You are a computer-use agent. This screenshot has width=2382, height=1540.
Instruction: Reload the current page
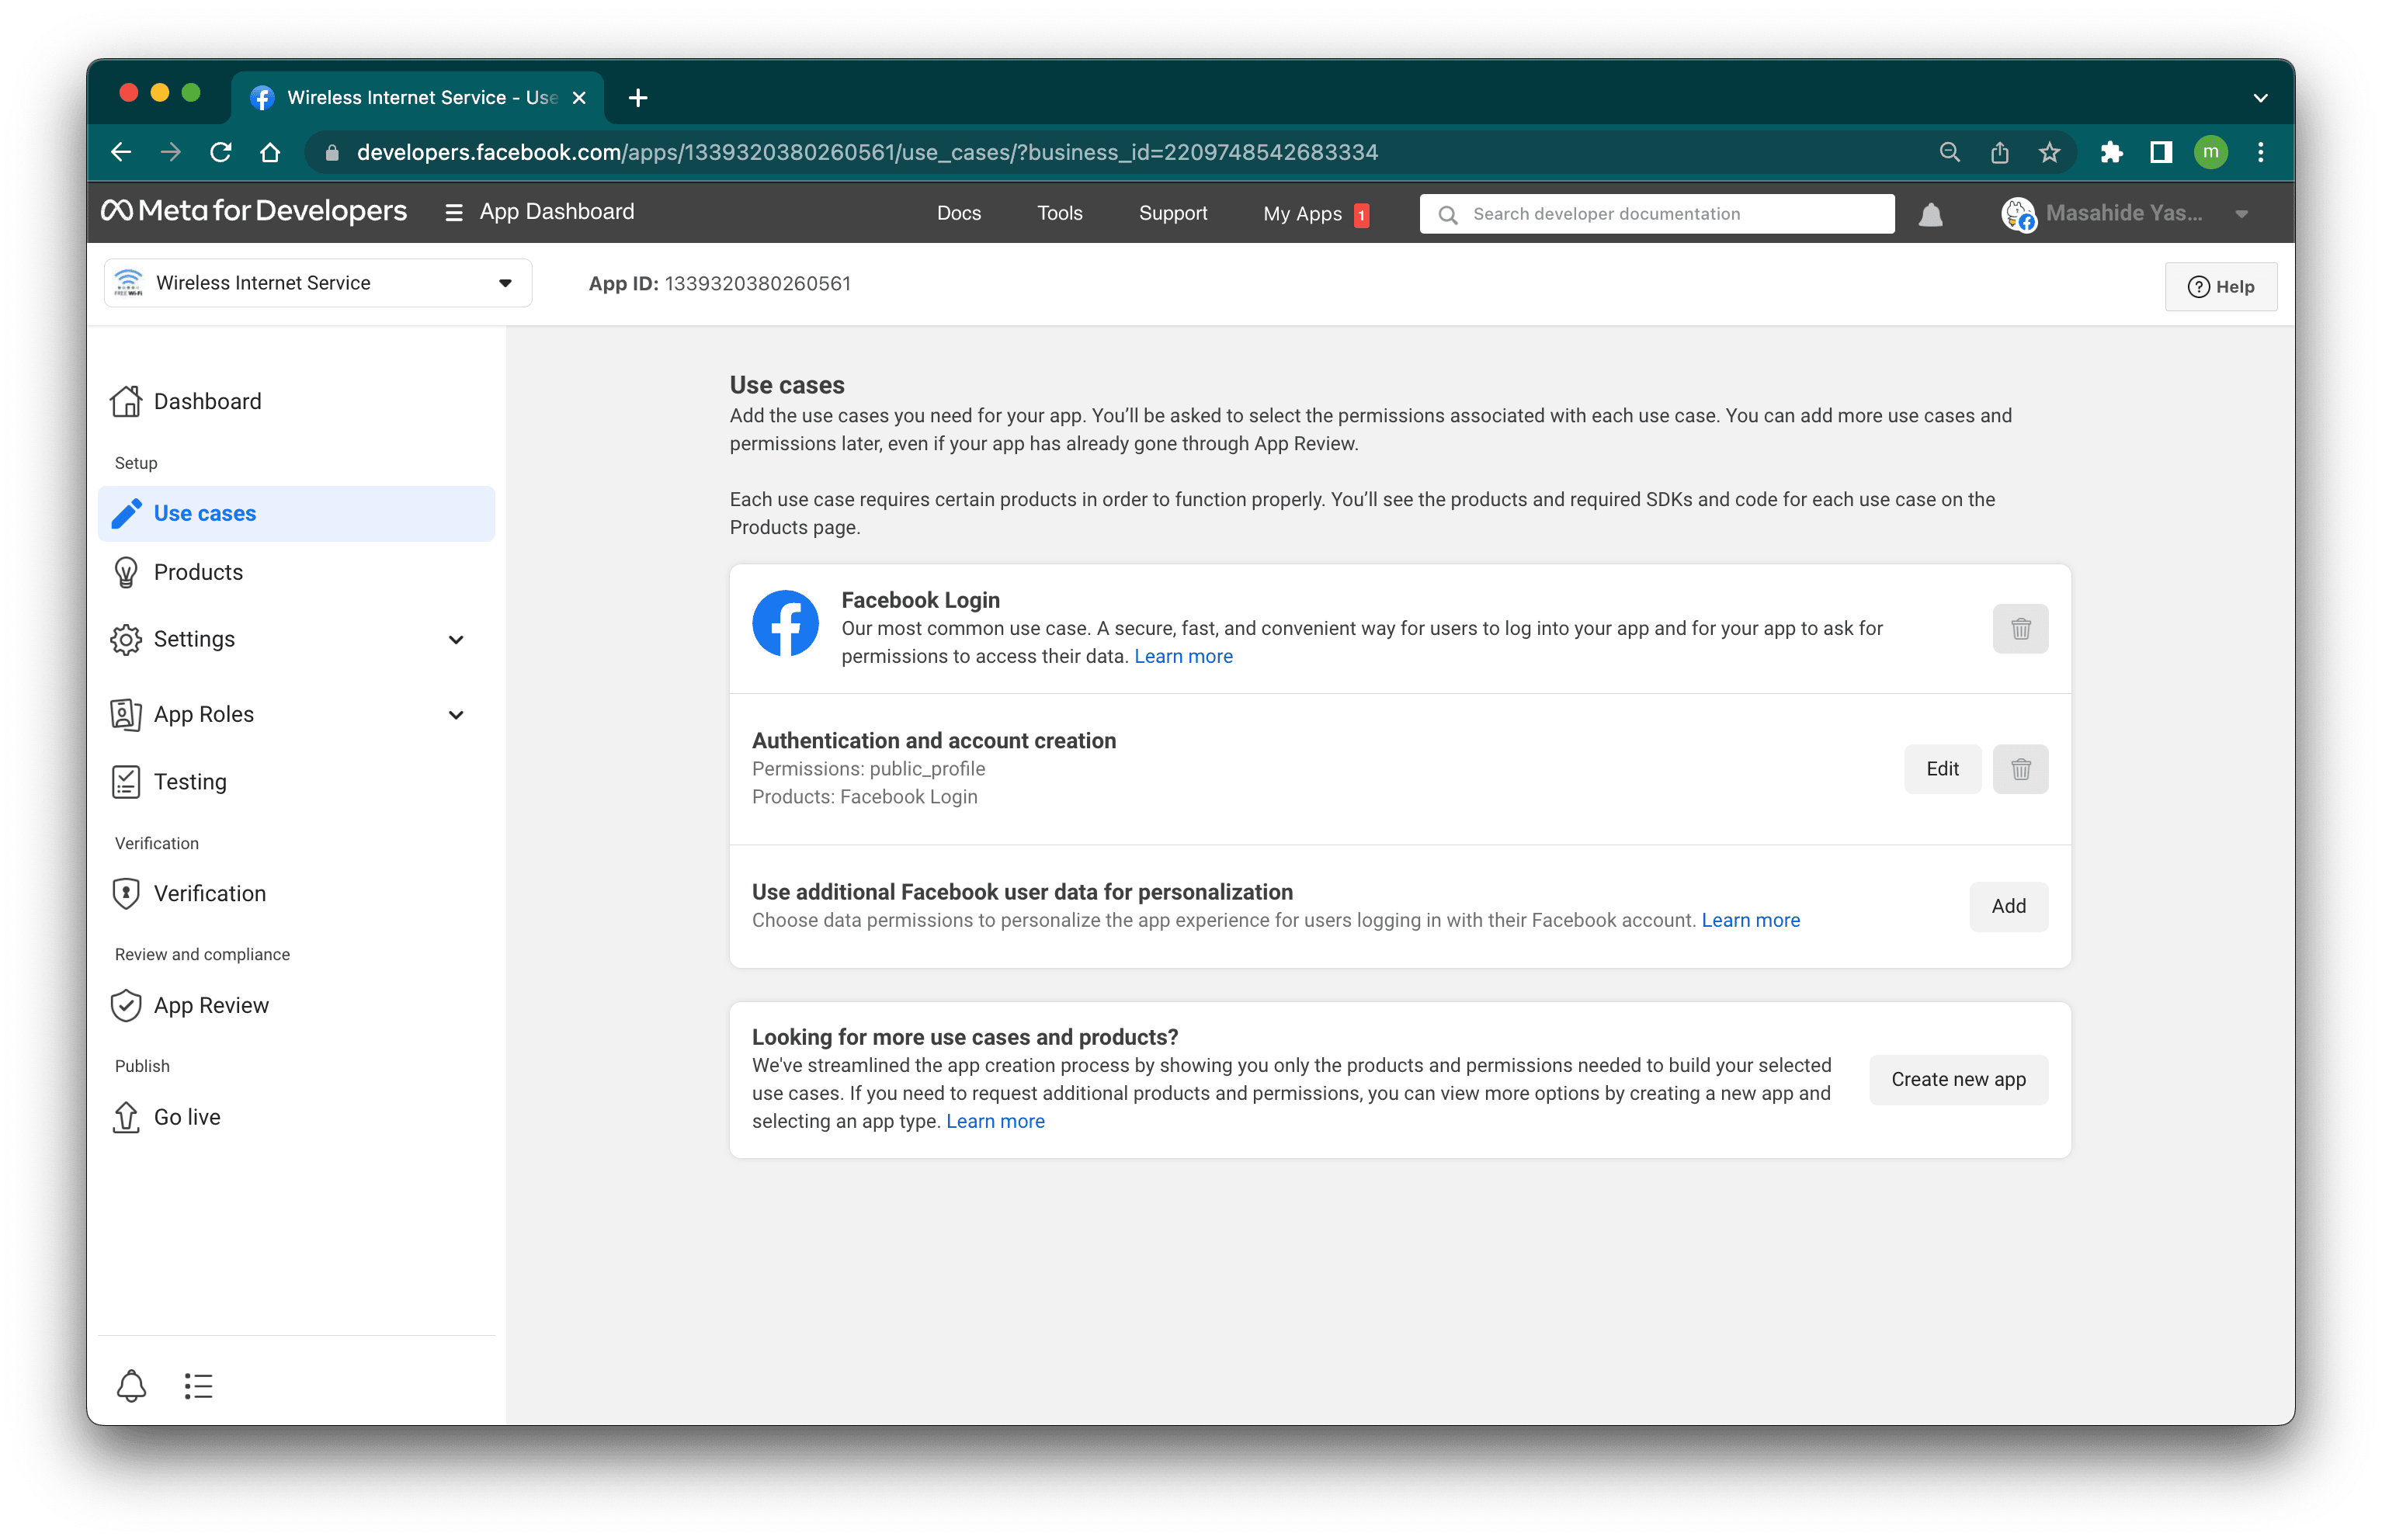tap(221, 152)
